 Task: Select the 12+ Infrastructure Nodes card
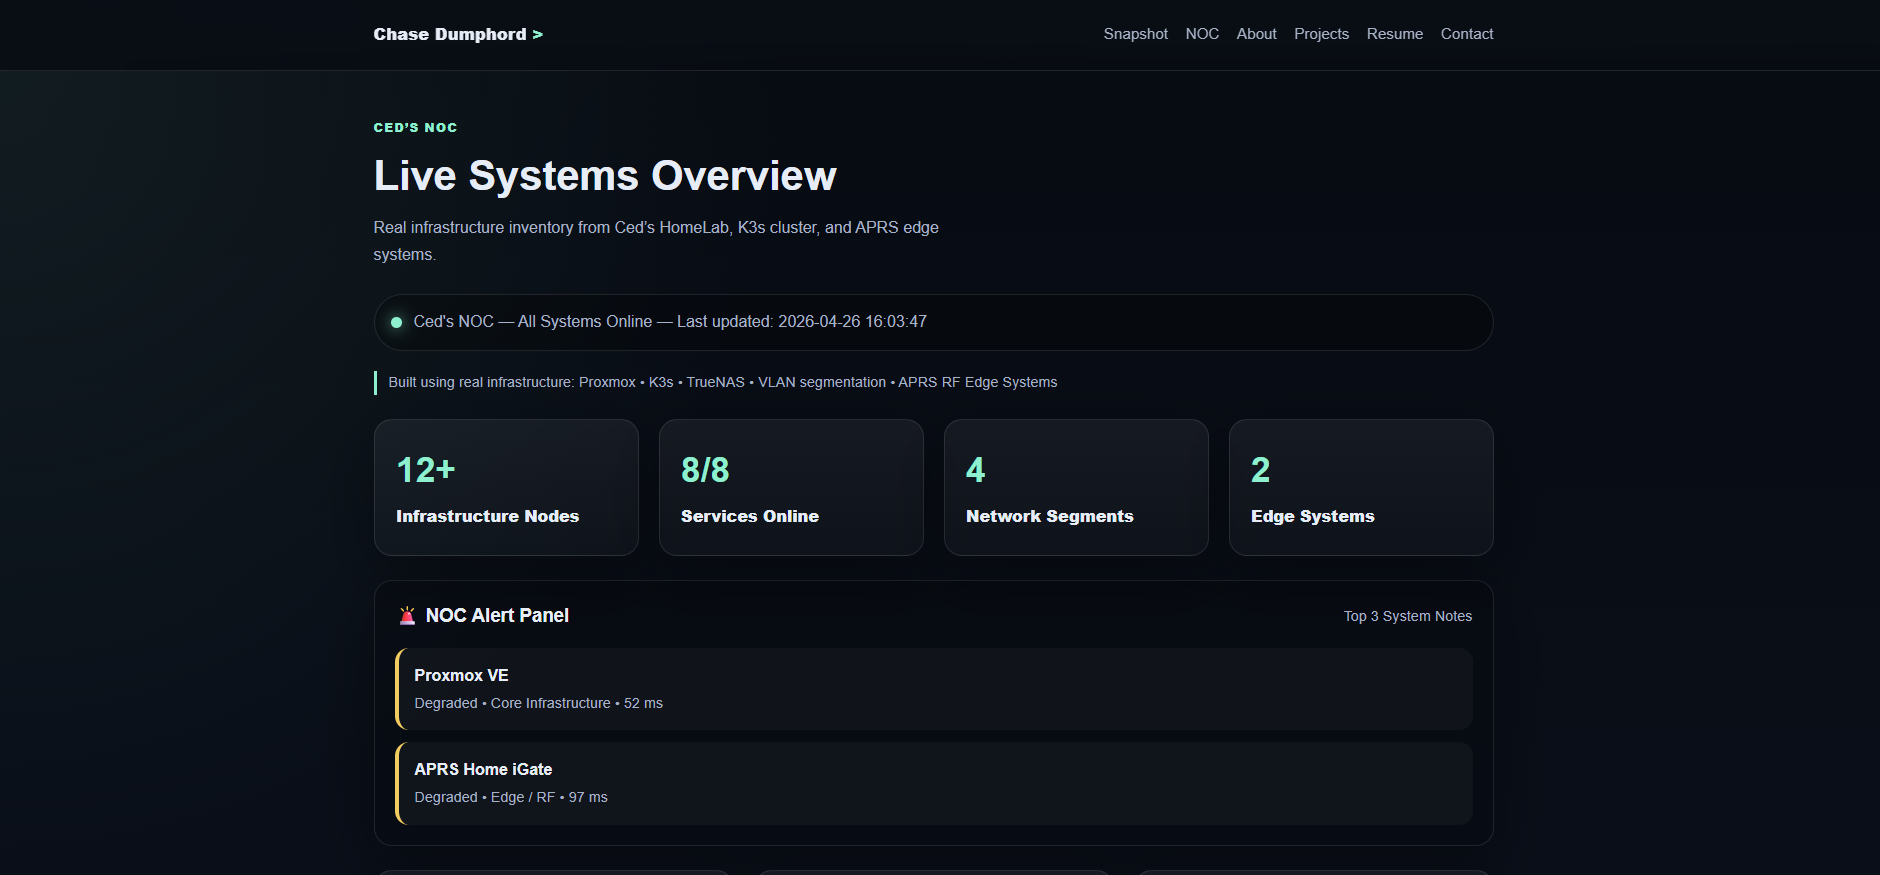point(506,487)
